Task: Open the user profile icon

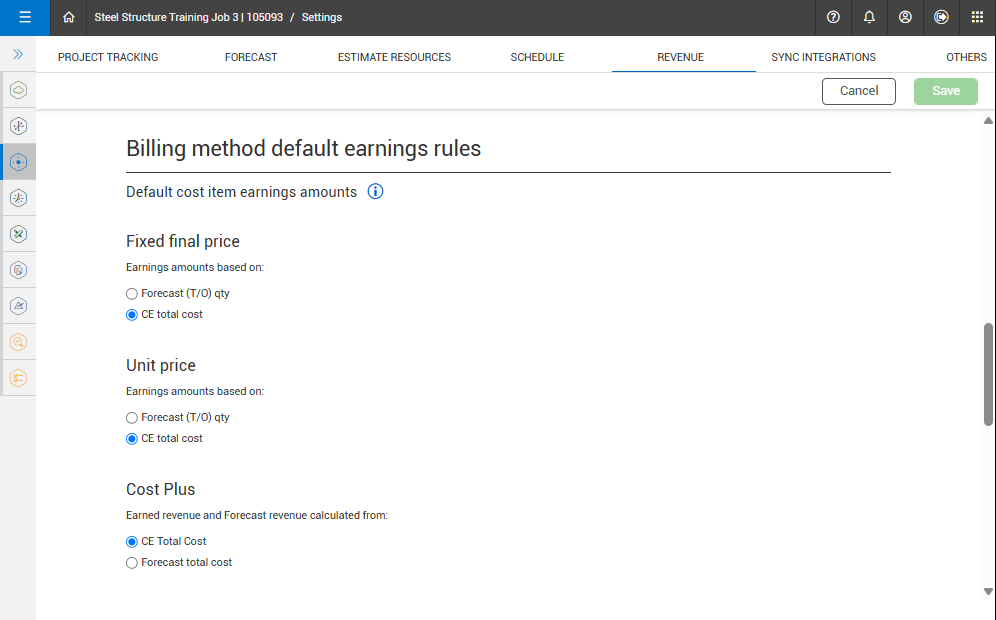Action: (x=905, y=17)
